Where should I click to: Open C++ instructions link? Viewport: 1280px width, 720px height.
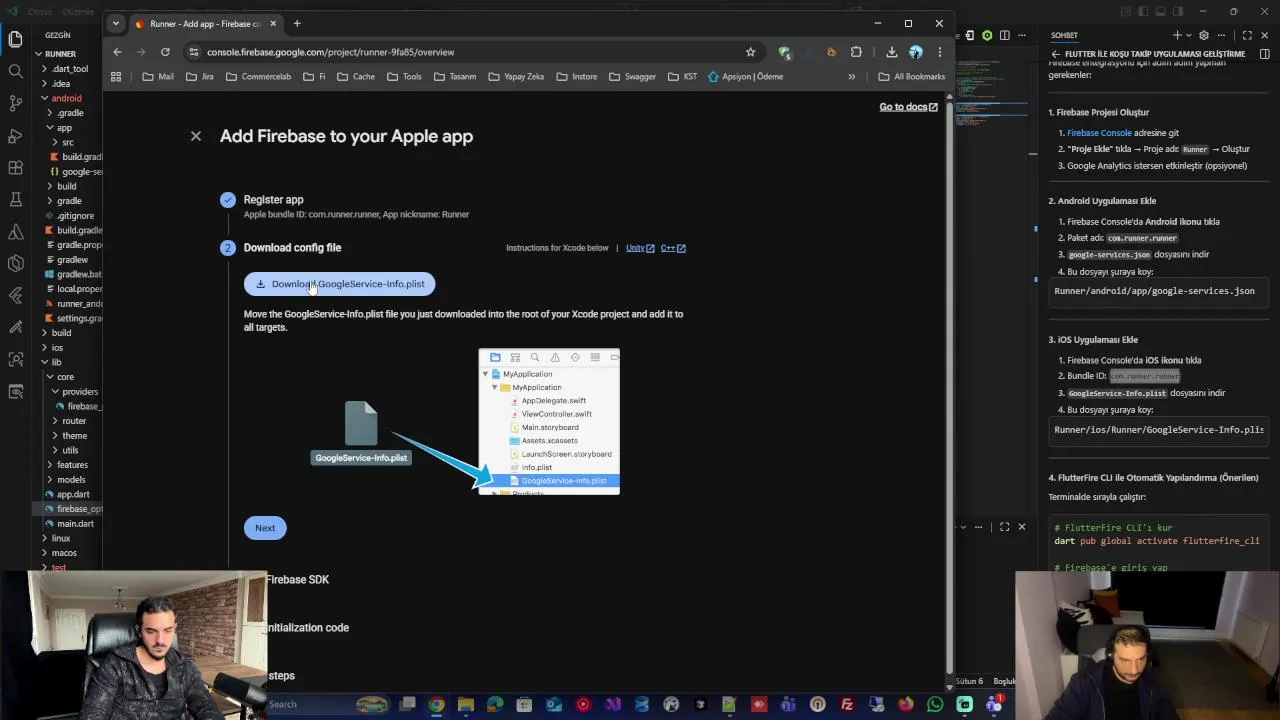coord(673,248)
